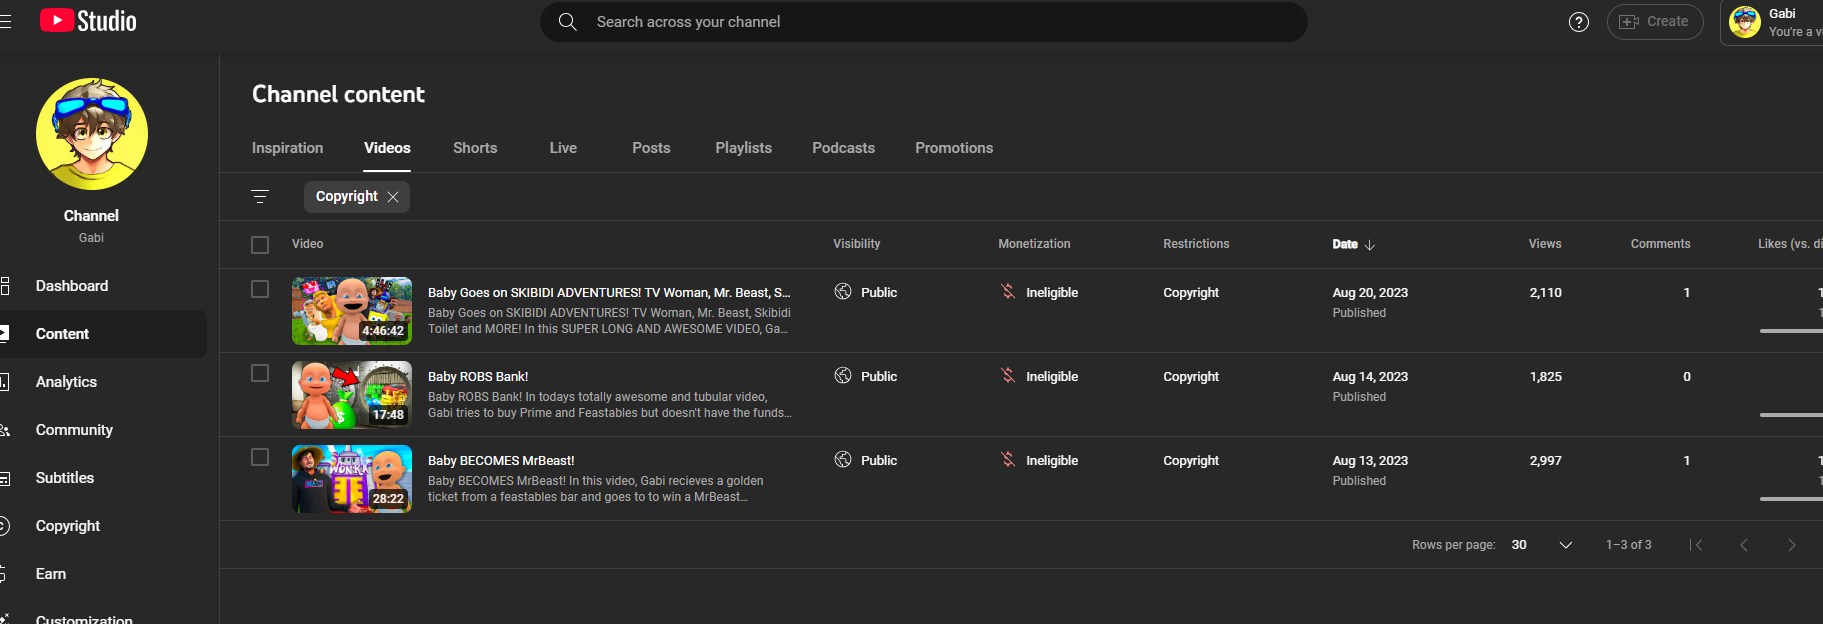
Task: Switch to the Playlists tab
Action: coord(744,148)
